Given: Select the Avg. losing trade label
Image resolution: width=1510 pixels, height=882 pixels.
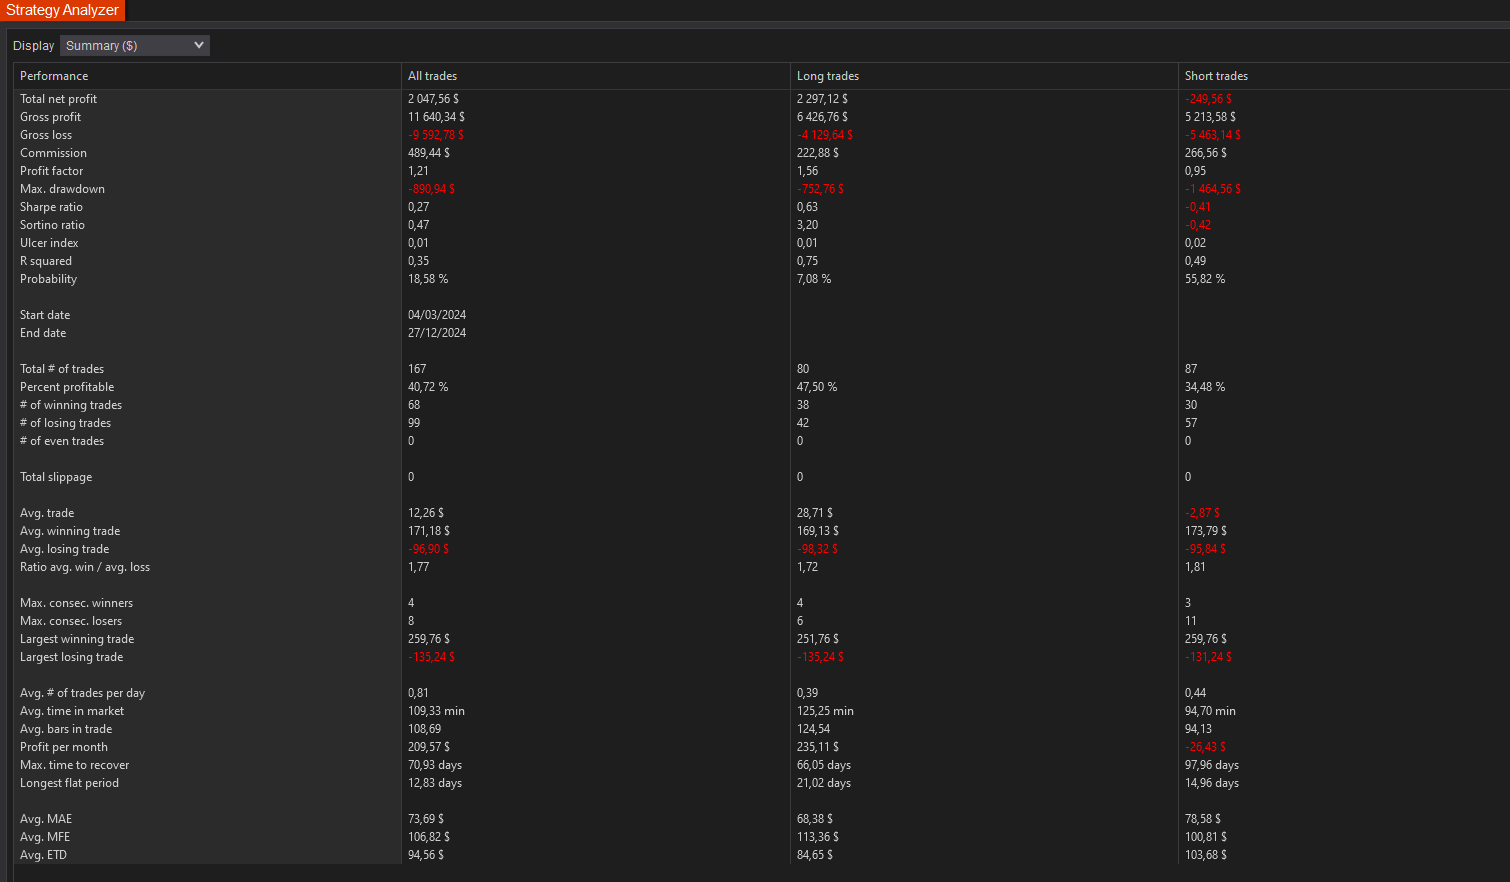Looking at the screenshot, I should pyautogui.click(x=64, y=549).
